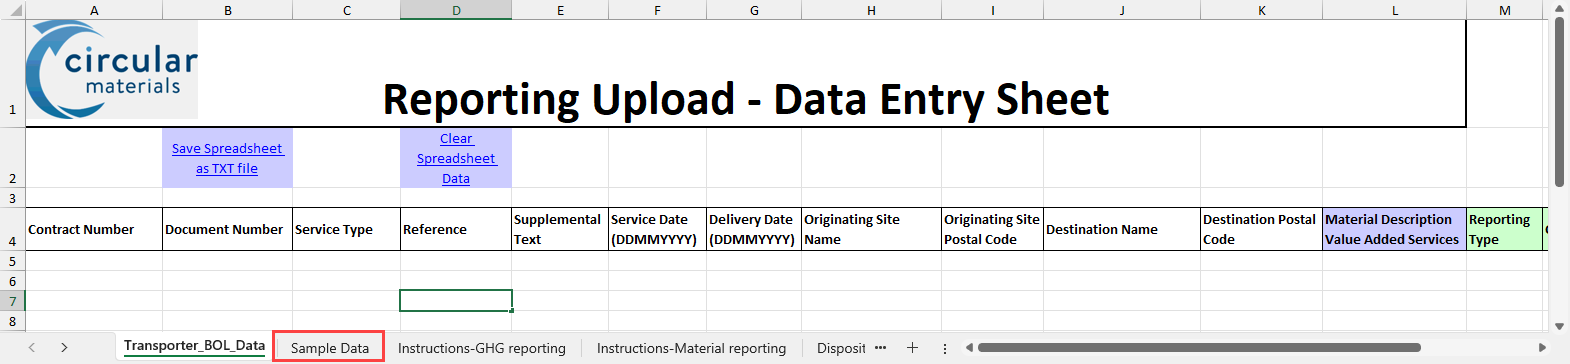This screenshot has width=1570, height=364.
Task: Go to previous sheet tab arrow
Action: tap(32, 348)
